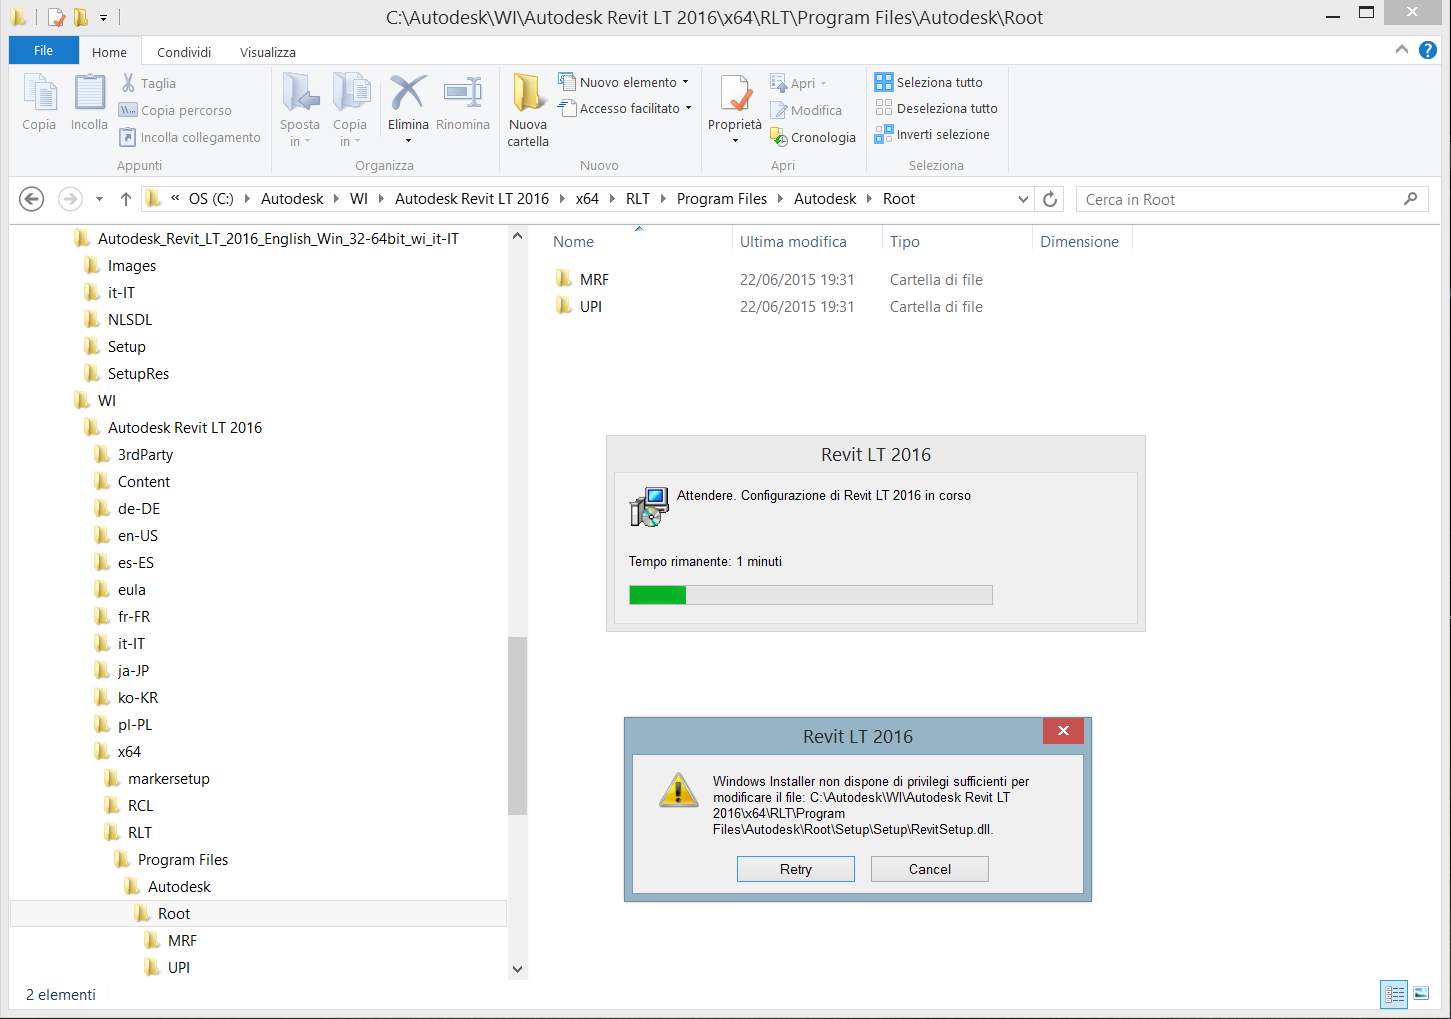This screenshot has height=1019, width=1451.
Task: Expand the Accesso facilitato dropdown
Action: pos(688,108)
